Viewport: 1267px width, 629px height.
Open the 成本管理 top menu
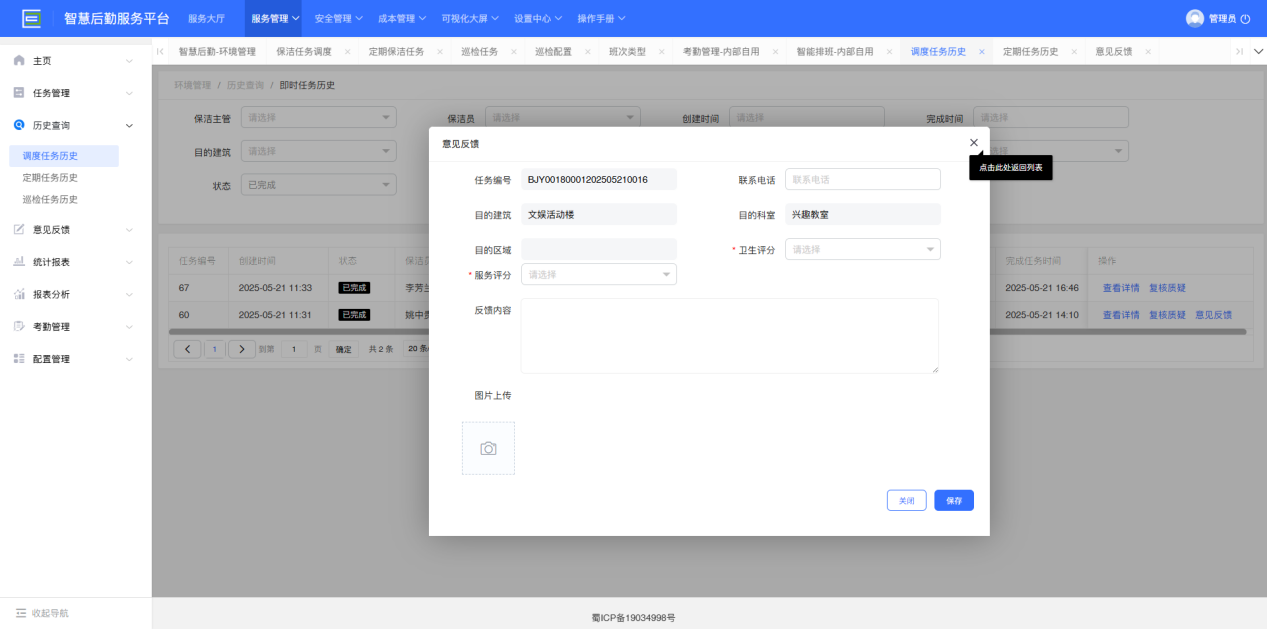[402, 18]
